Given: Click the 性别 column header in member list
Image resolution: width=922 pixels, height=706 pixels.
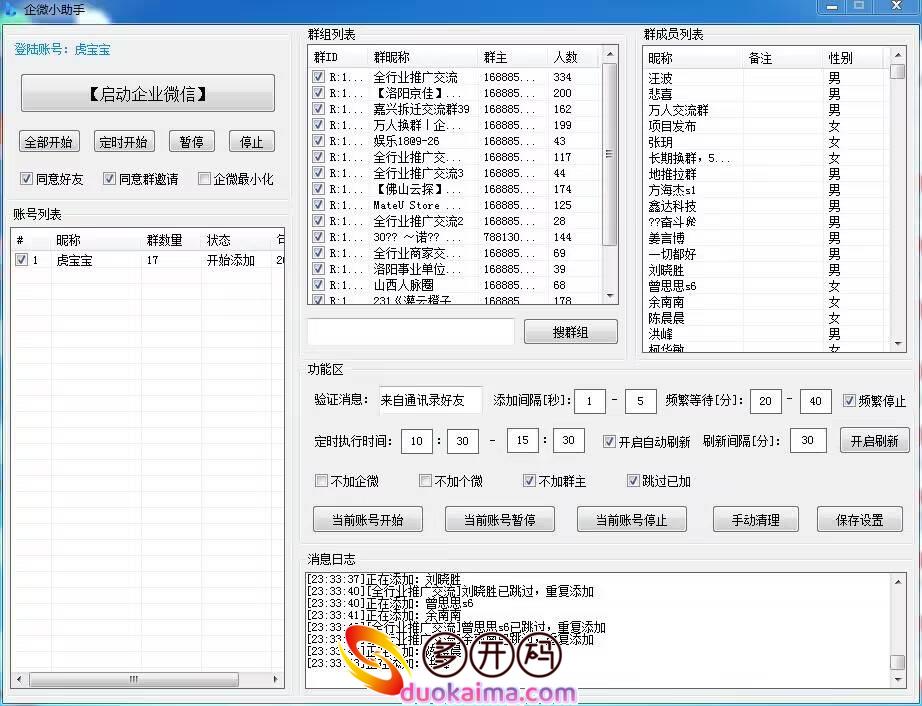Looking at the screenshot, I should click(x=840, y=59).
